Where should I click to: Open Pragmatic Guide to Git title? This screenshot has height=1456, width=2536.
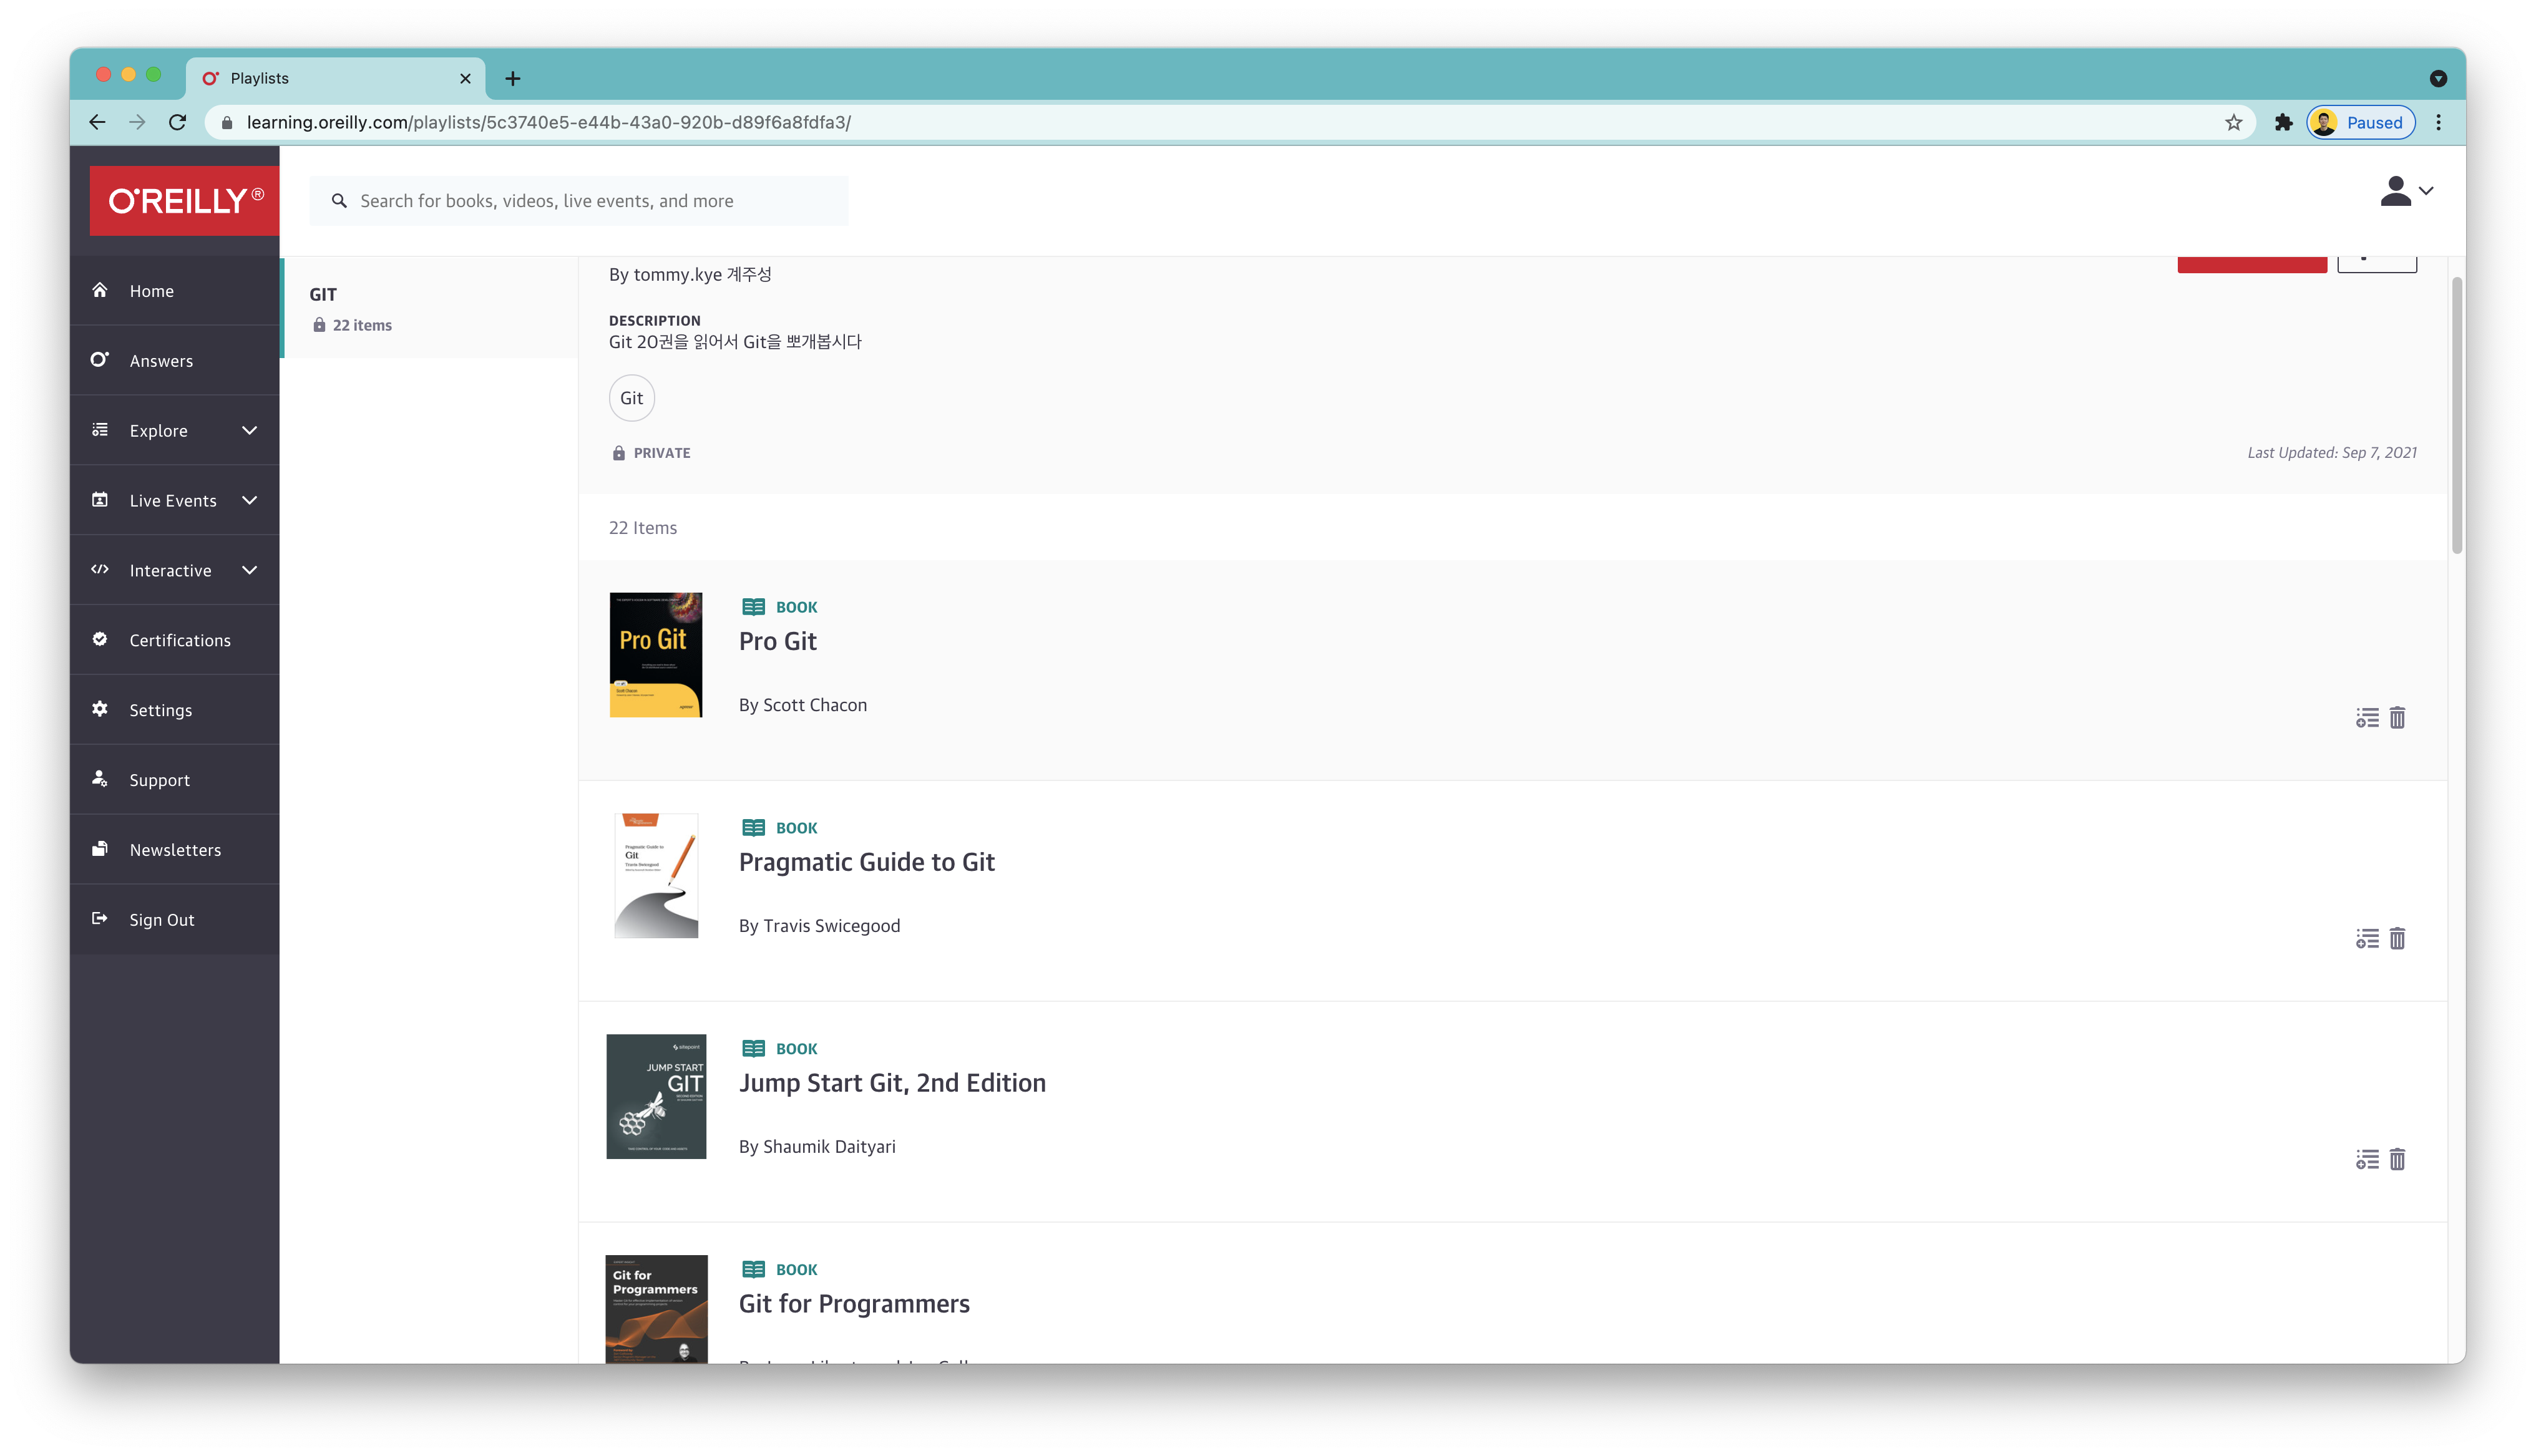(867, 863)
